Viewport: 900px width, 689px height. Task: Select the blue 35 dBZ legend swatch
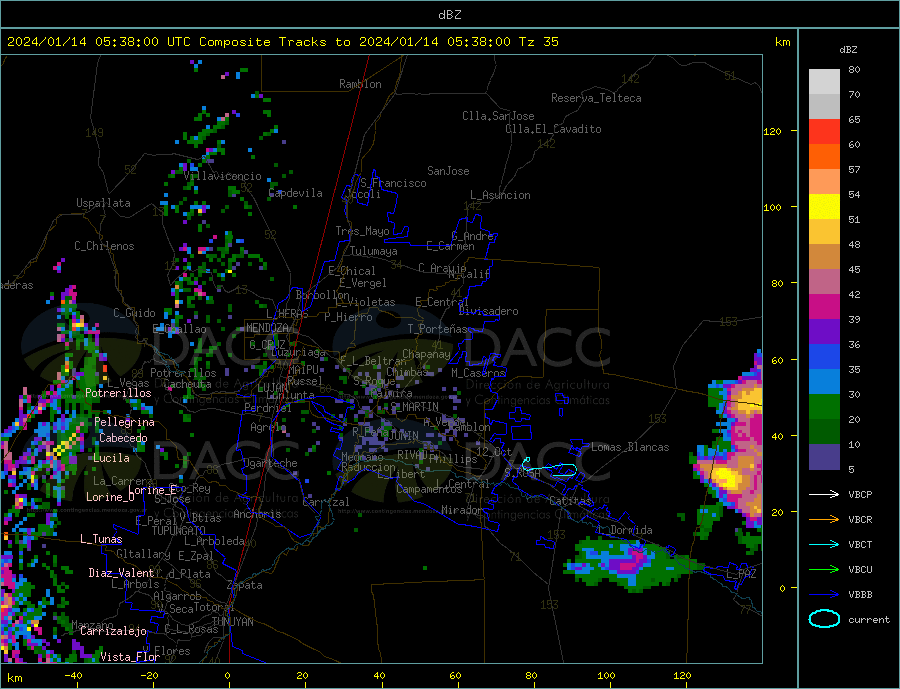pyautogui.click(x=824, y=357)
